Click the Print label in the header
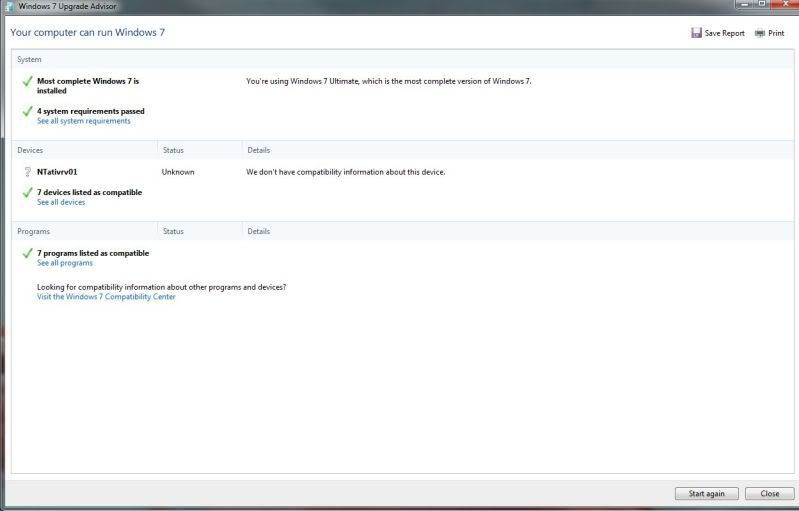The image size is (799, 511). (776, 33)
